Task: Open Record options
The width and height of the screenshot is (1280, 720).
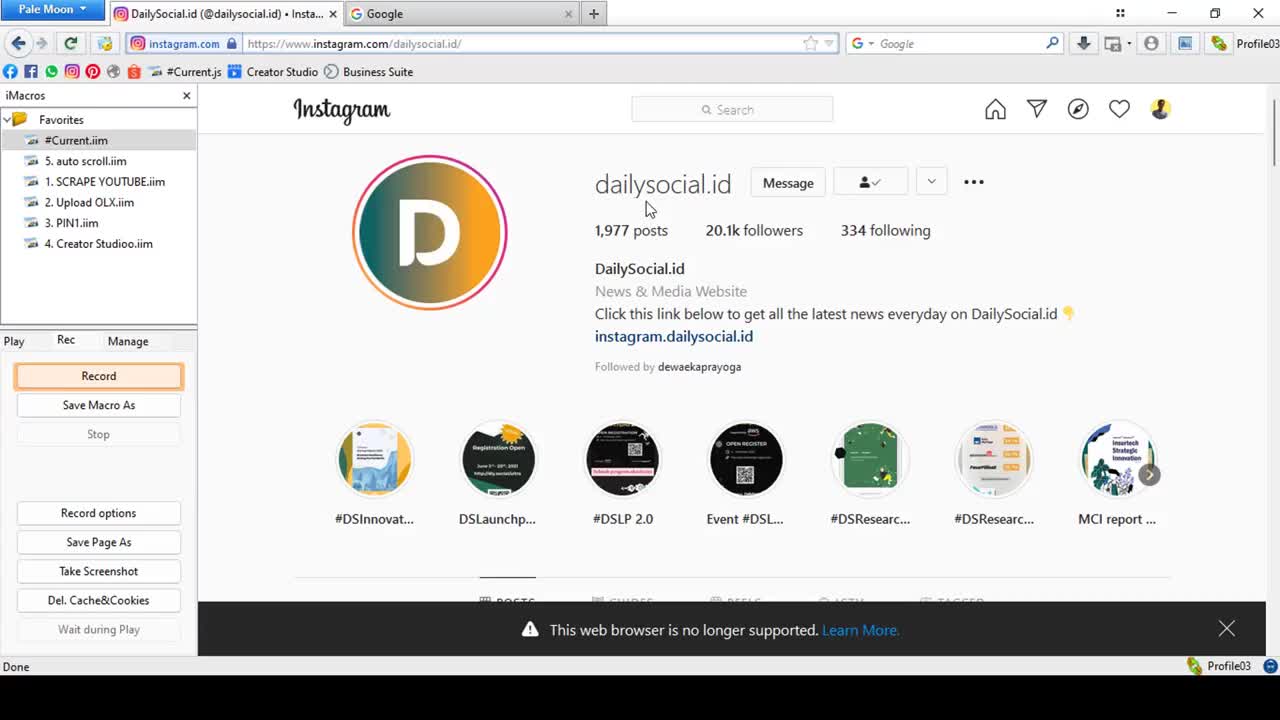Action: click(99, 513)
